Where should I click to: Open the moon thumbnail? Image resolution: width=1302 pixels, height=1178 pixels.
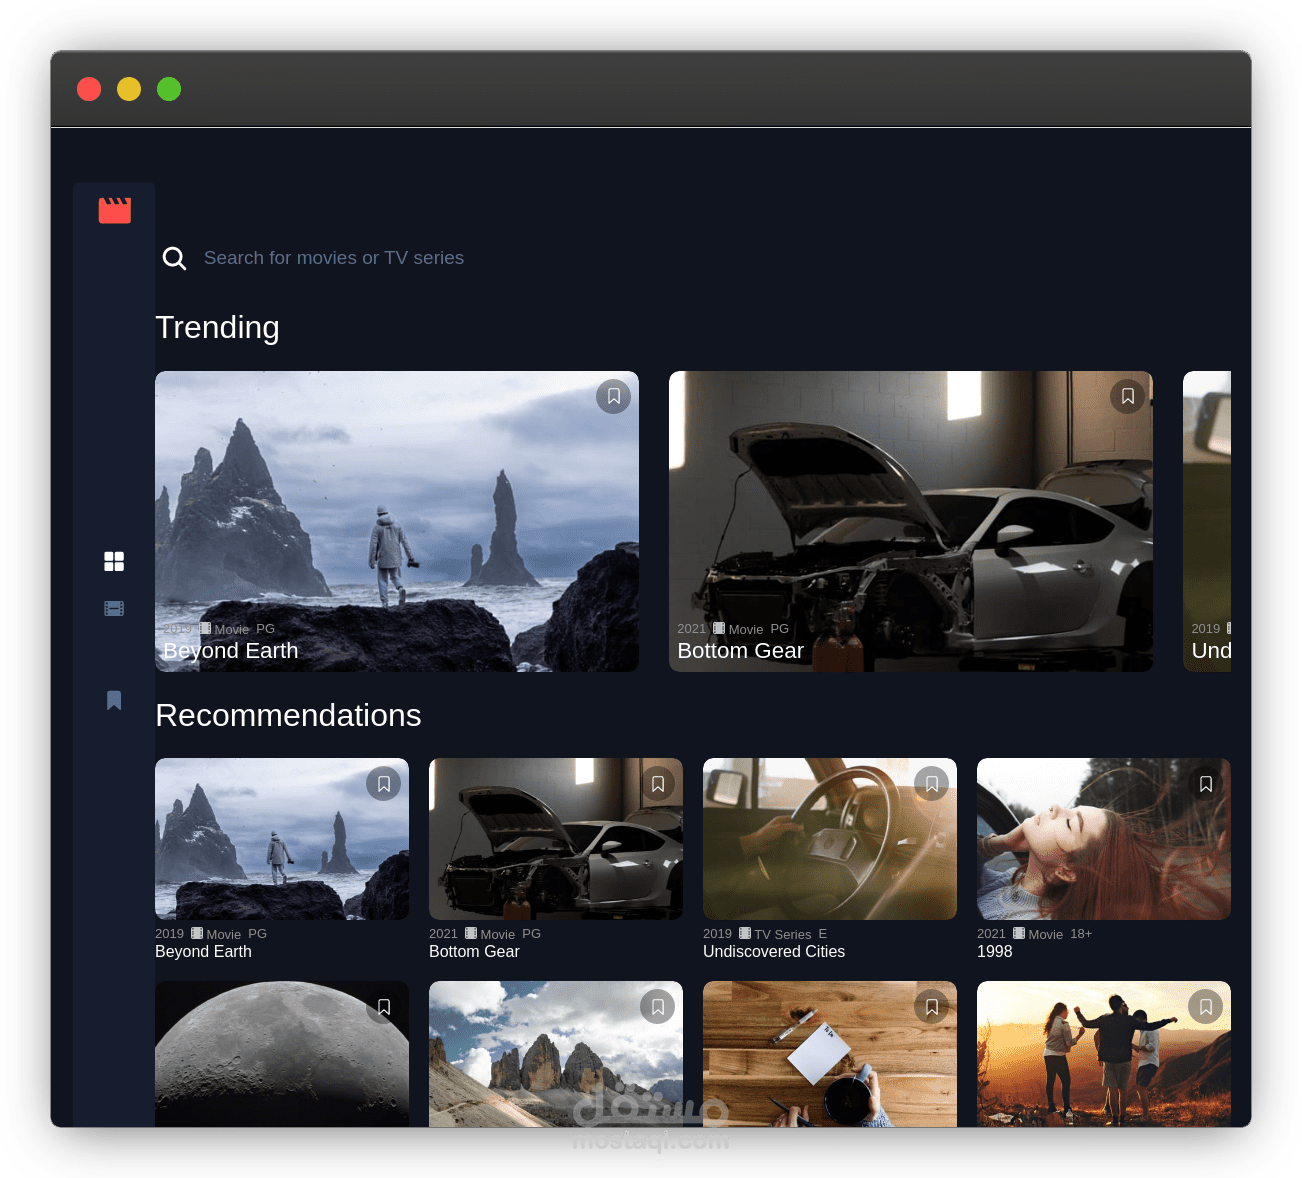282,1054
